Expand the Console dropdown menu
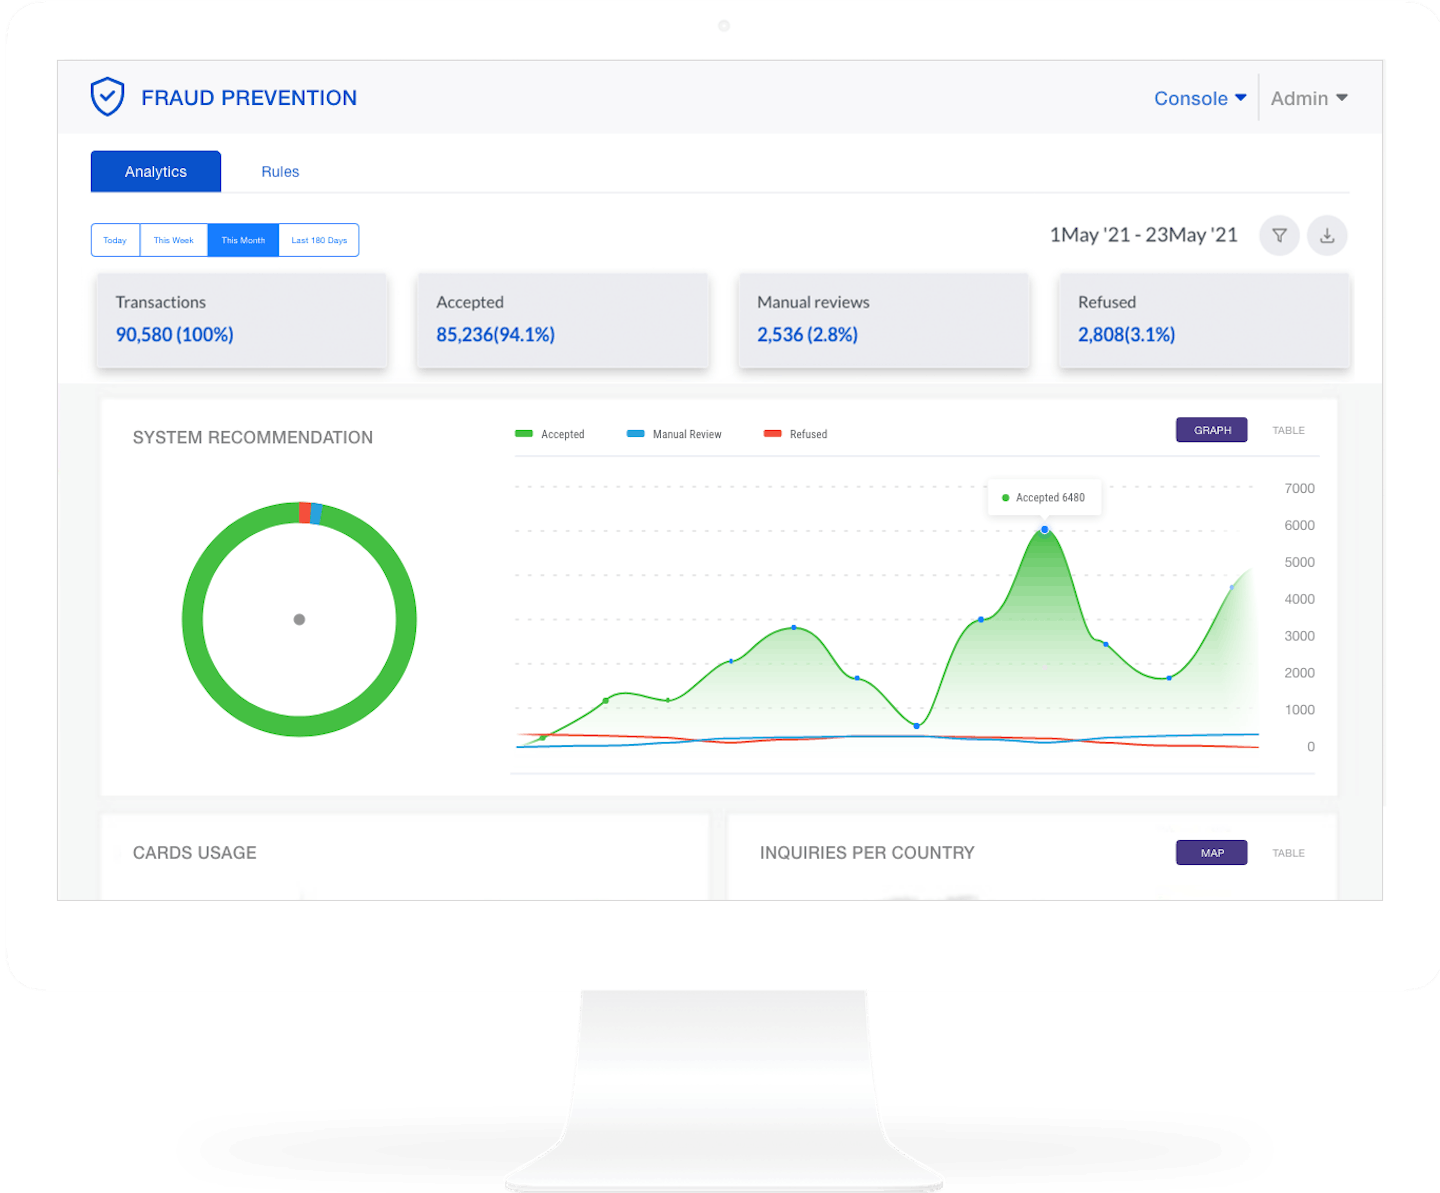Image resolution: width=1440 pixels, height=1193 pixels. [x=1199, y=98]
